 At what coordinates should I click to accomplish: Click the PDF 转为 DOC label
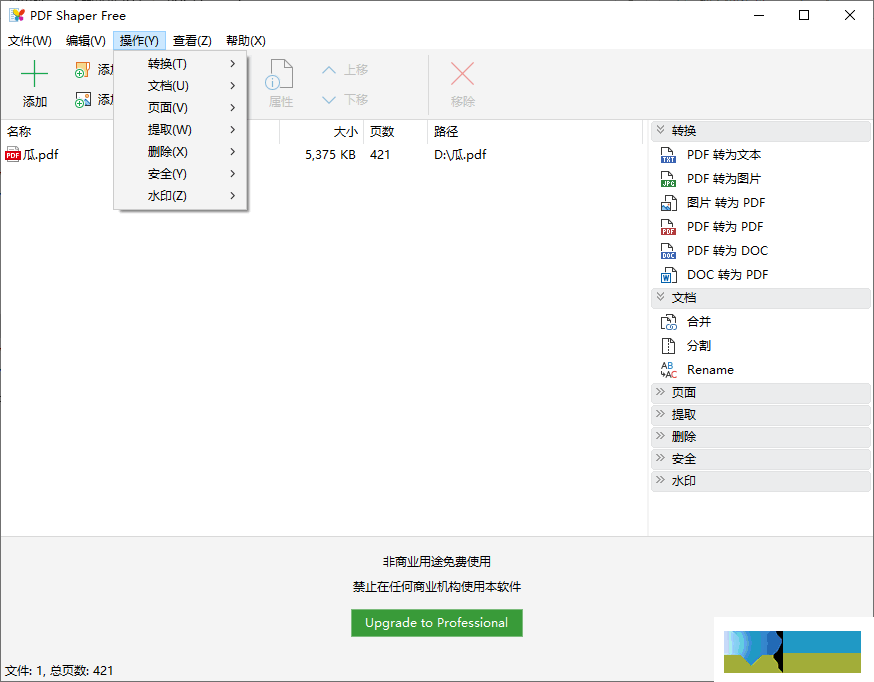tap(727, 251)
